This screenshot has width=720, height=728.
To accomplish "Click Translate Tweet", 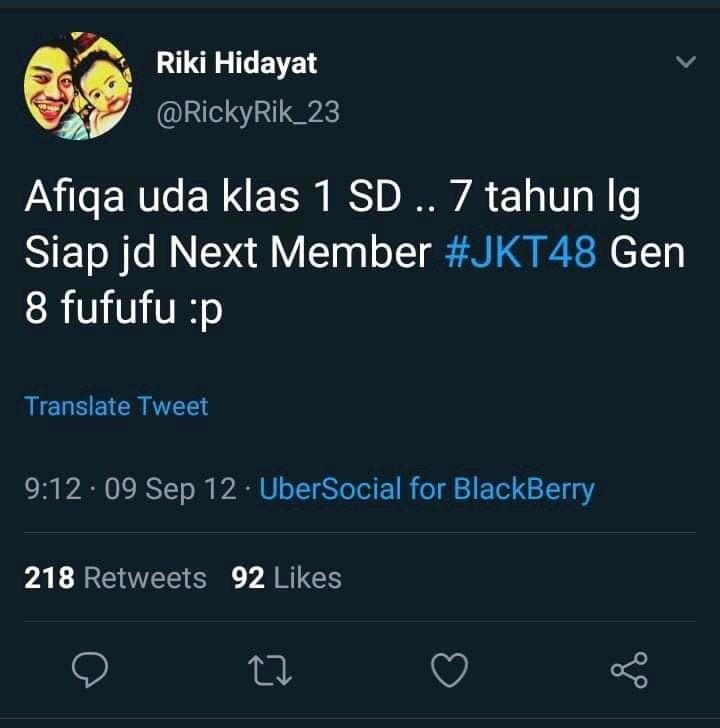I will 116,406.
